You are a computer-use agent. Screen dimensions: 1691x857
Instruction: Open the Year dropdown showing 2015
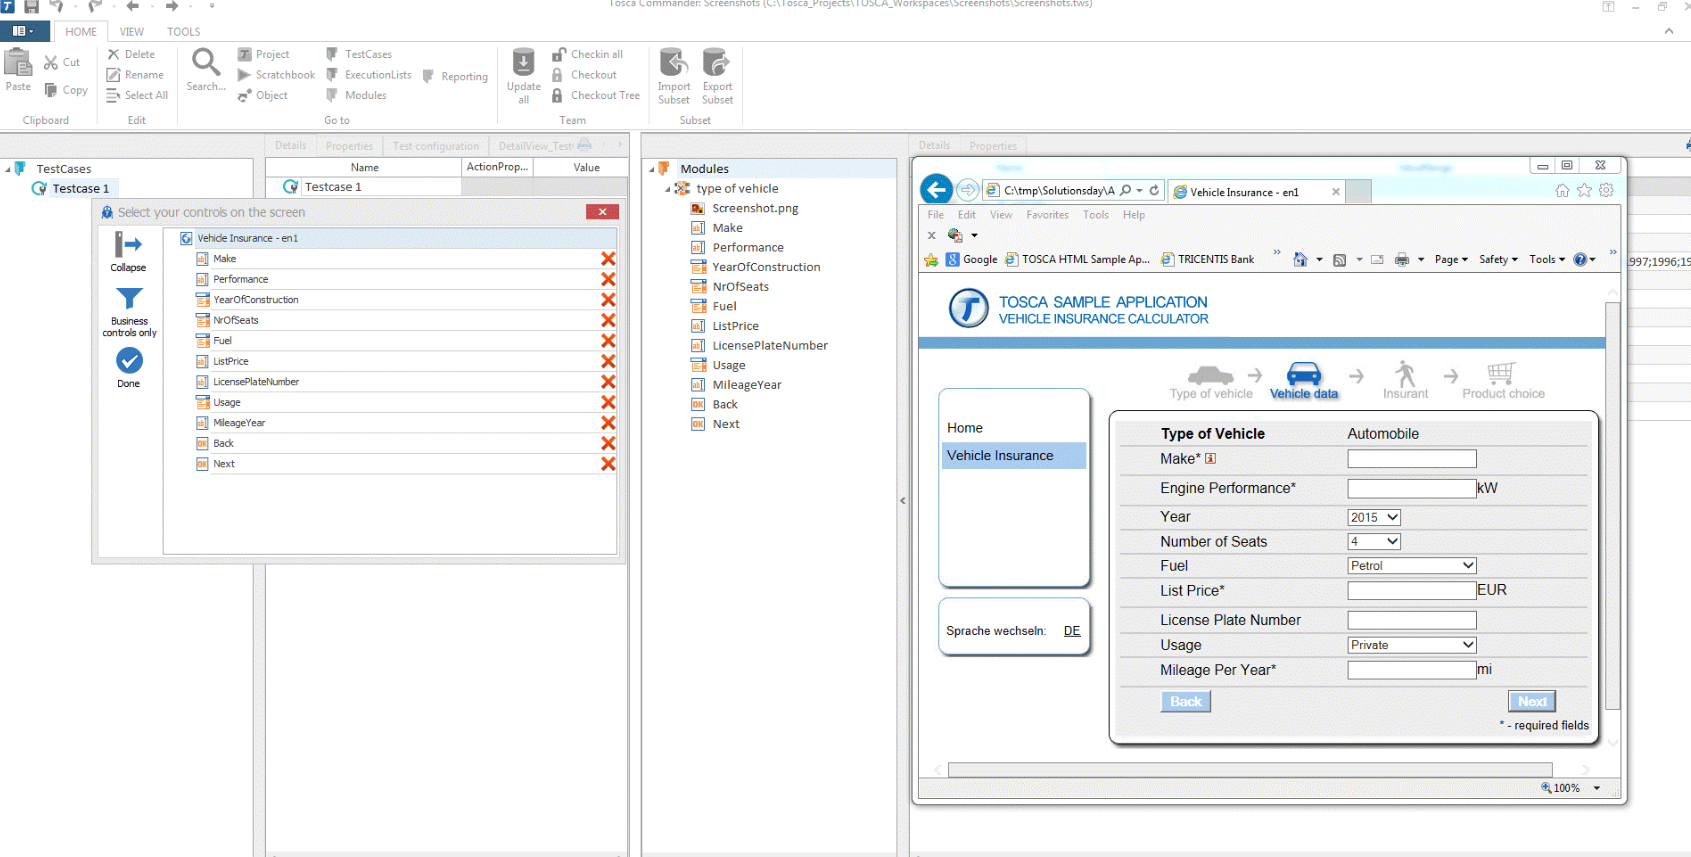[1374, 517]
